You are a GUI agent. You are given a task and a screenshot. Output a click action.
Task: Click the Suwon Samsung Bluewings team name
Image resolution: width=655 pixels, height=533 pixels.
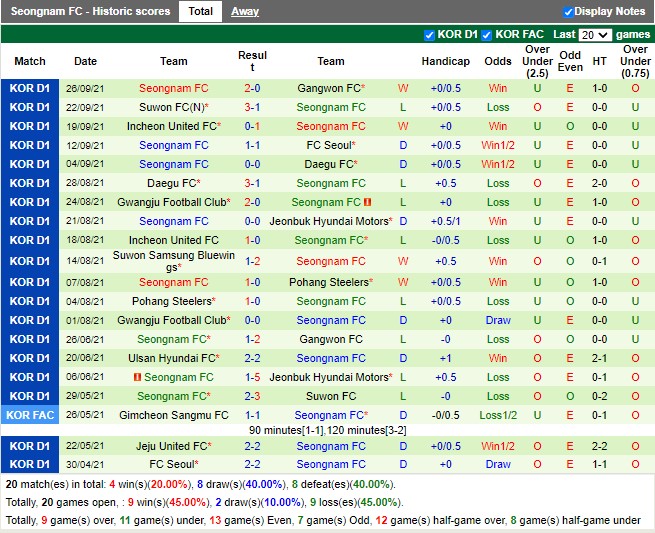pyautogui.click(x=174, y=261)
